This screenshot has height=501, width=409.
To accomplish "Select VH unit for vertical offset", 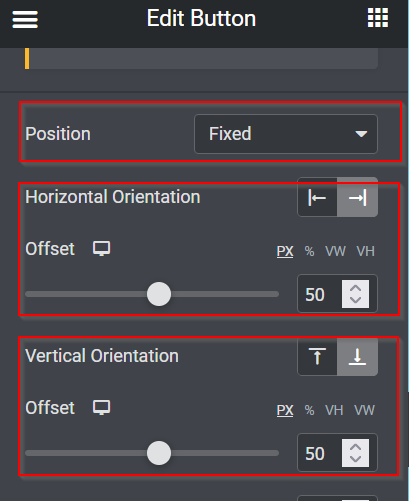I will click(334, 410).
